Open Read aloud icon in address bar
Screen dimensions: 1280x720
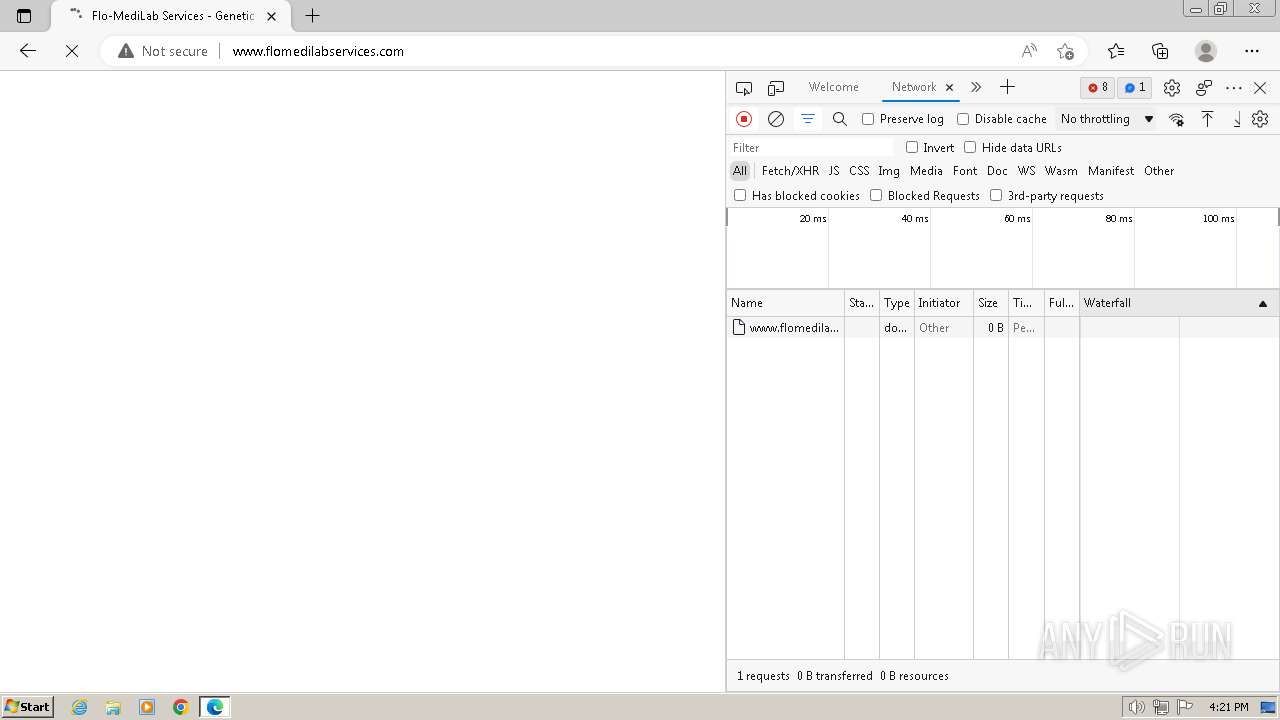[x=1029, y=51]
